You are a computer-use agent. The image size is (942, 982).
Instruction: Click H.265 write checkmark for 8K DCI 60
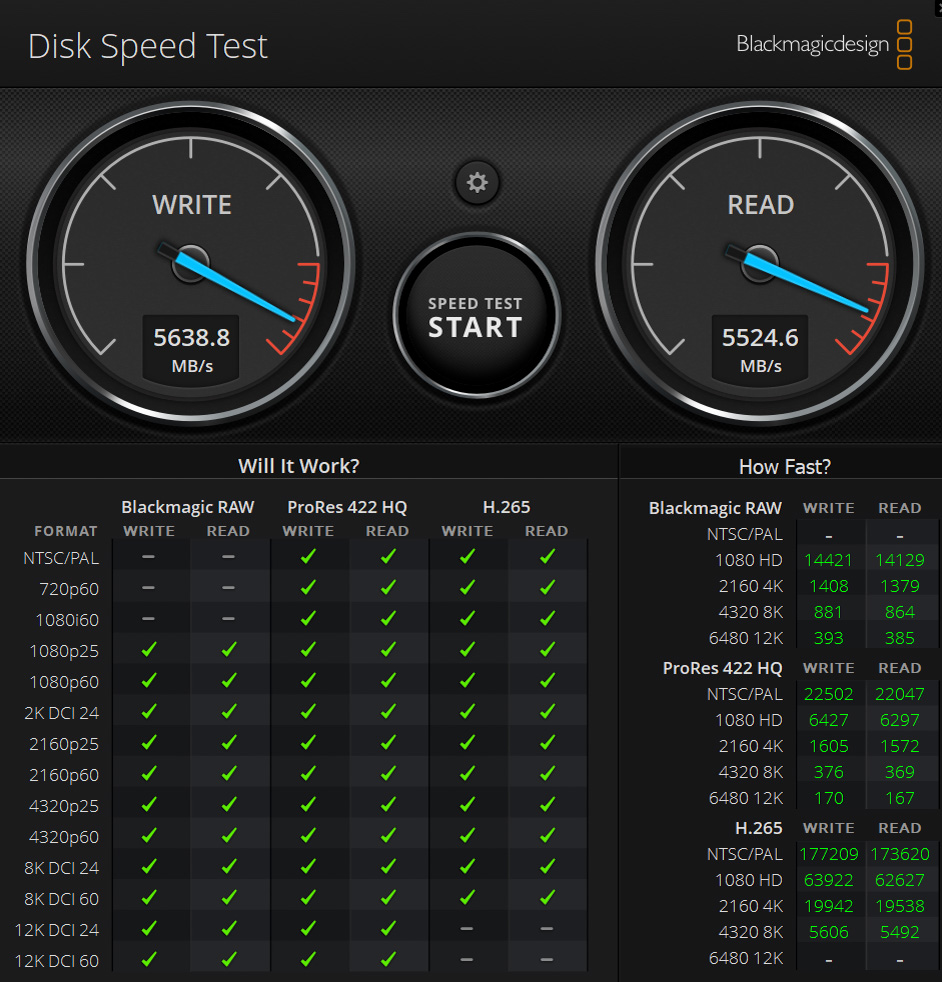(467, 898)
